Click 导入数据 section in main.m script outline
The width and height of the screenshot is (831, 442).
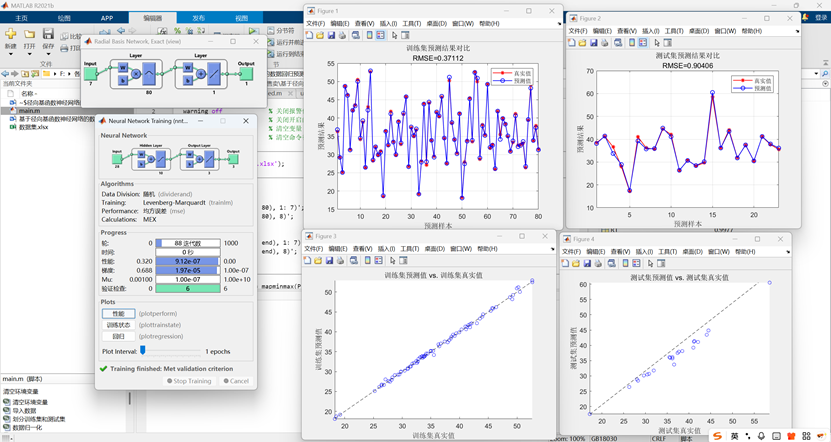(x=24, y=411)
